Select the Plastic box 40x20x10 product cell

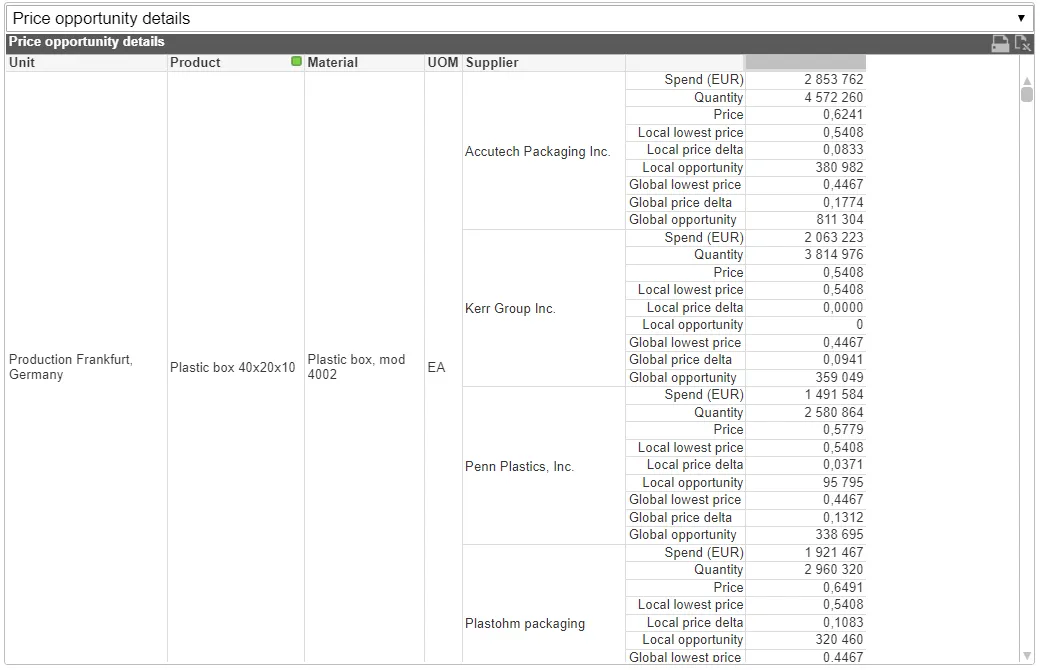[232, 368]
